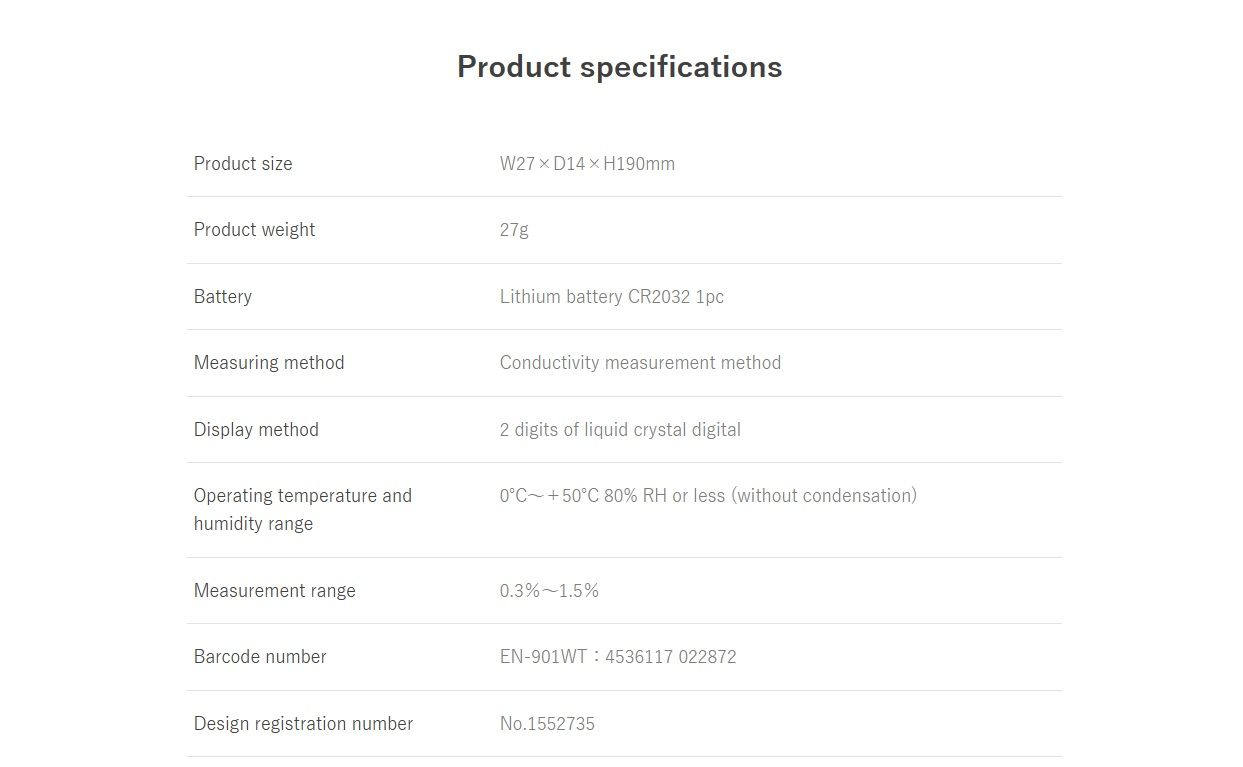Image resolution: width=1243 pixels, height=767 pixels.
Task: Select the Barcode number label
Action: coord(260,657)
